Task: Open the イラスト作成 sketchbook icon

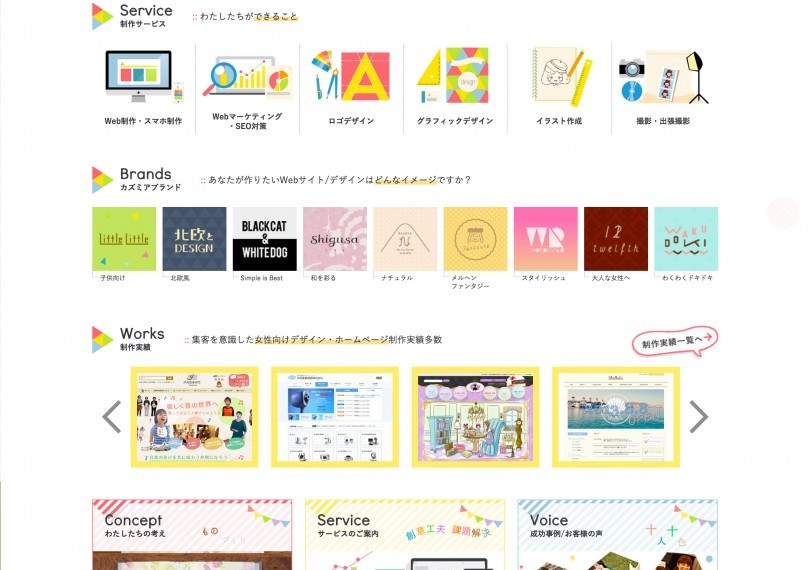Action: (561, 76)
